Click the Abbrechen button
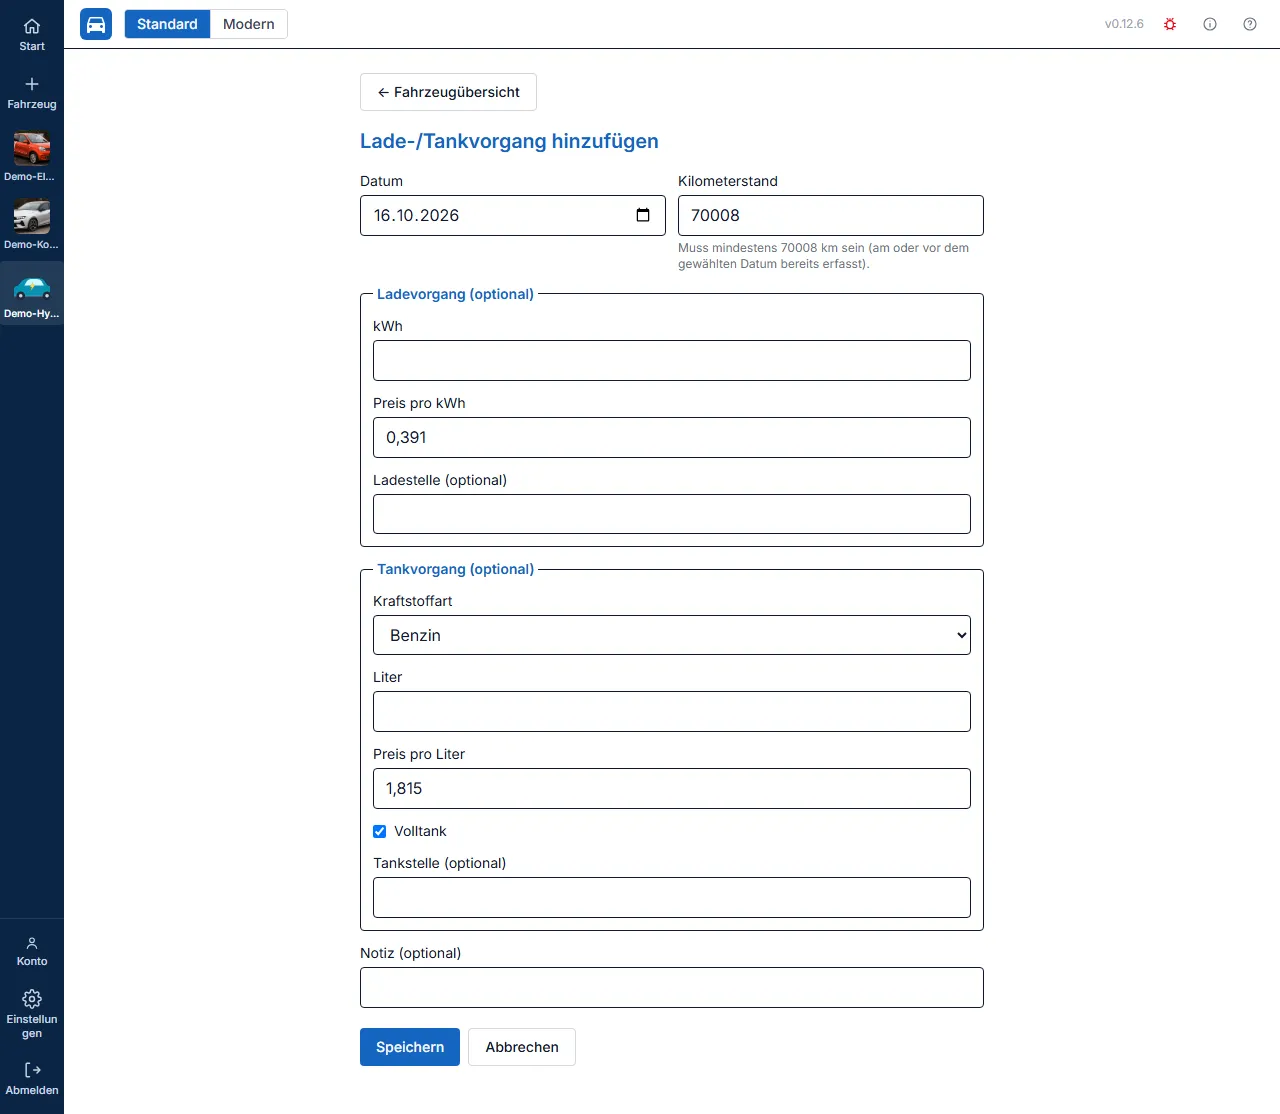 tap(522, 1047)
